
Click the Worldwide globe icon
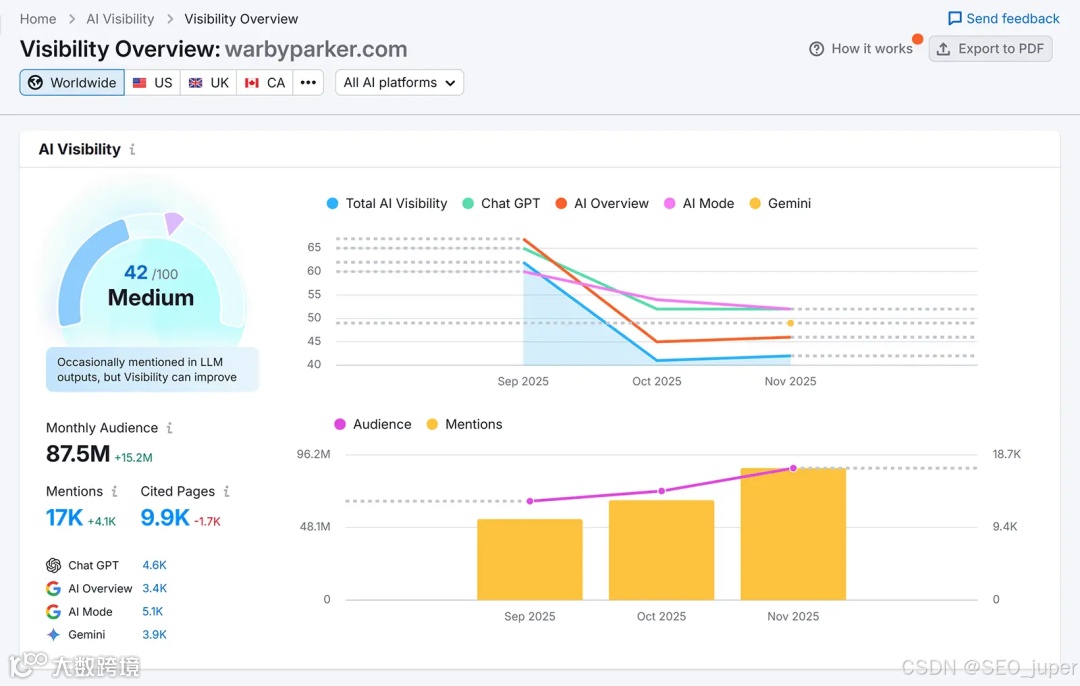35,83
